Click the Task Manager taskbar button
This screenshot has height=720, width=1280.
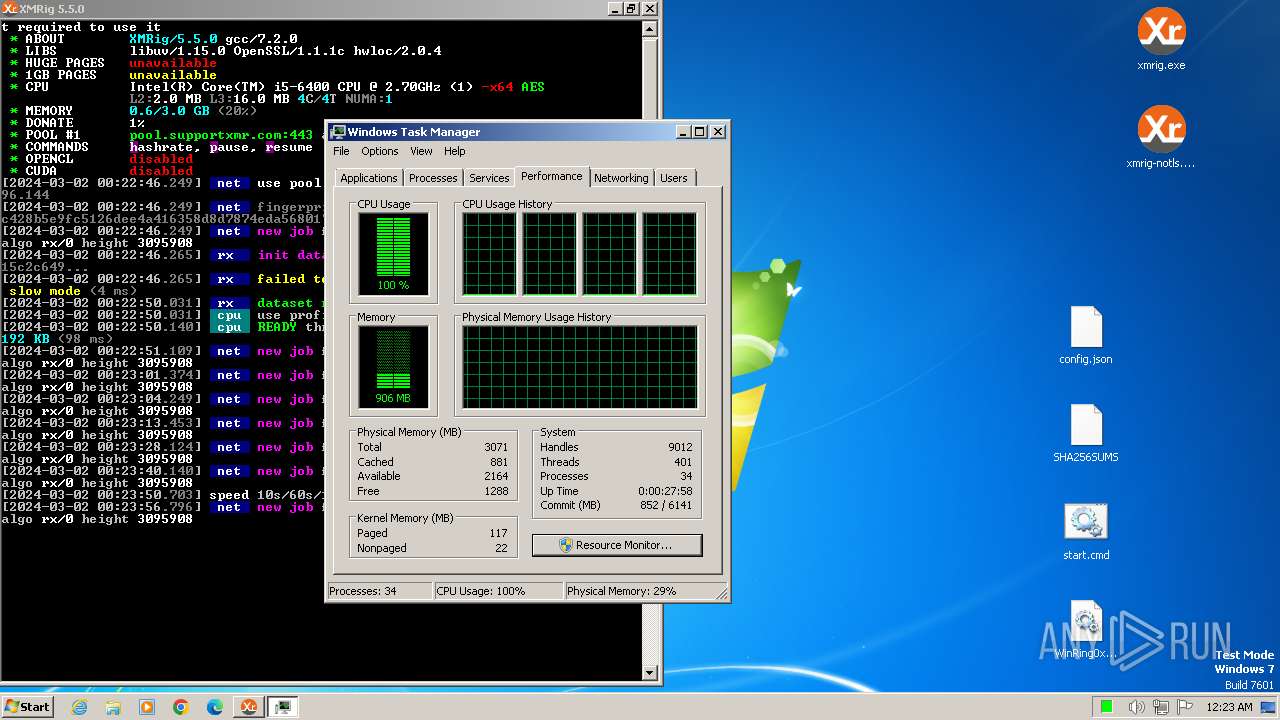(x=283, y=707)
